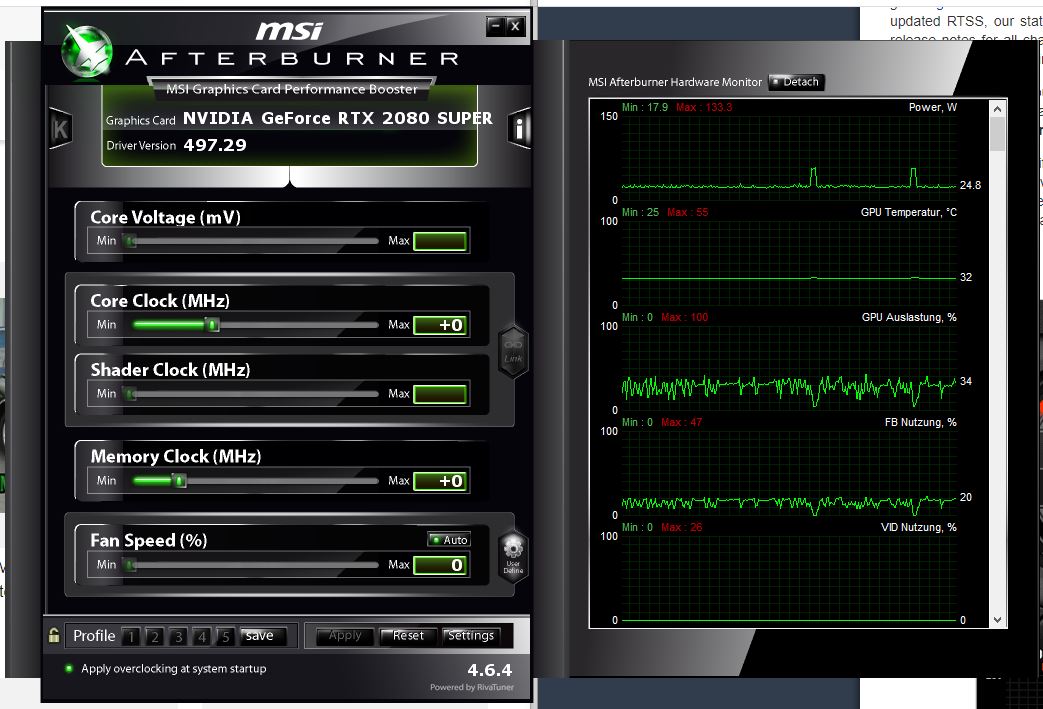The height and width of the screenshot is (709, 1043).
Task: Click the Fan Speed 0 value field
Action: 440,565
